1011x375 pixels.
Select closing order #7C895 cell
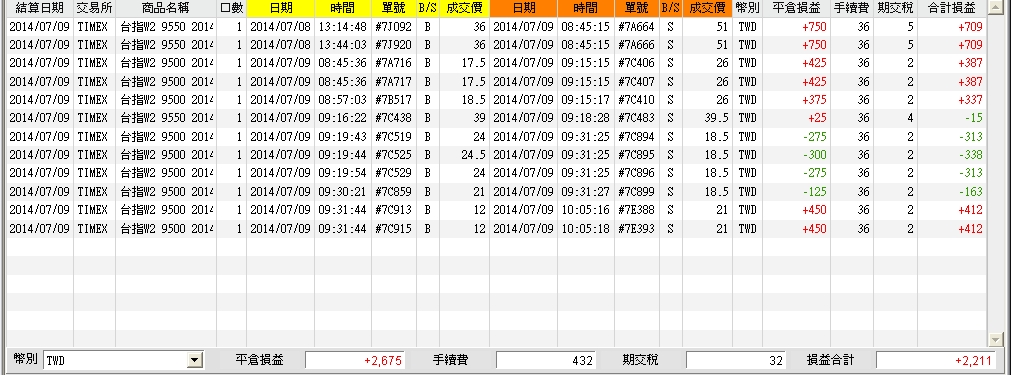(636, 155)
